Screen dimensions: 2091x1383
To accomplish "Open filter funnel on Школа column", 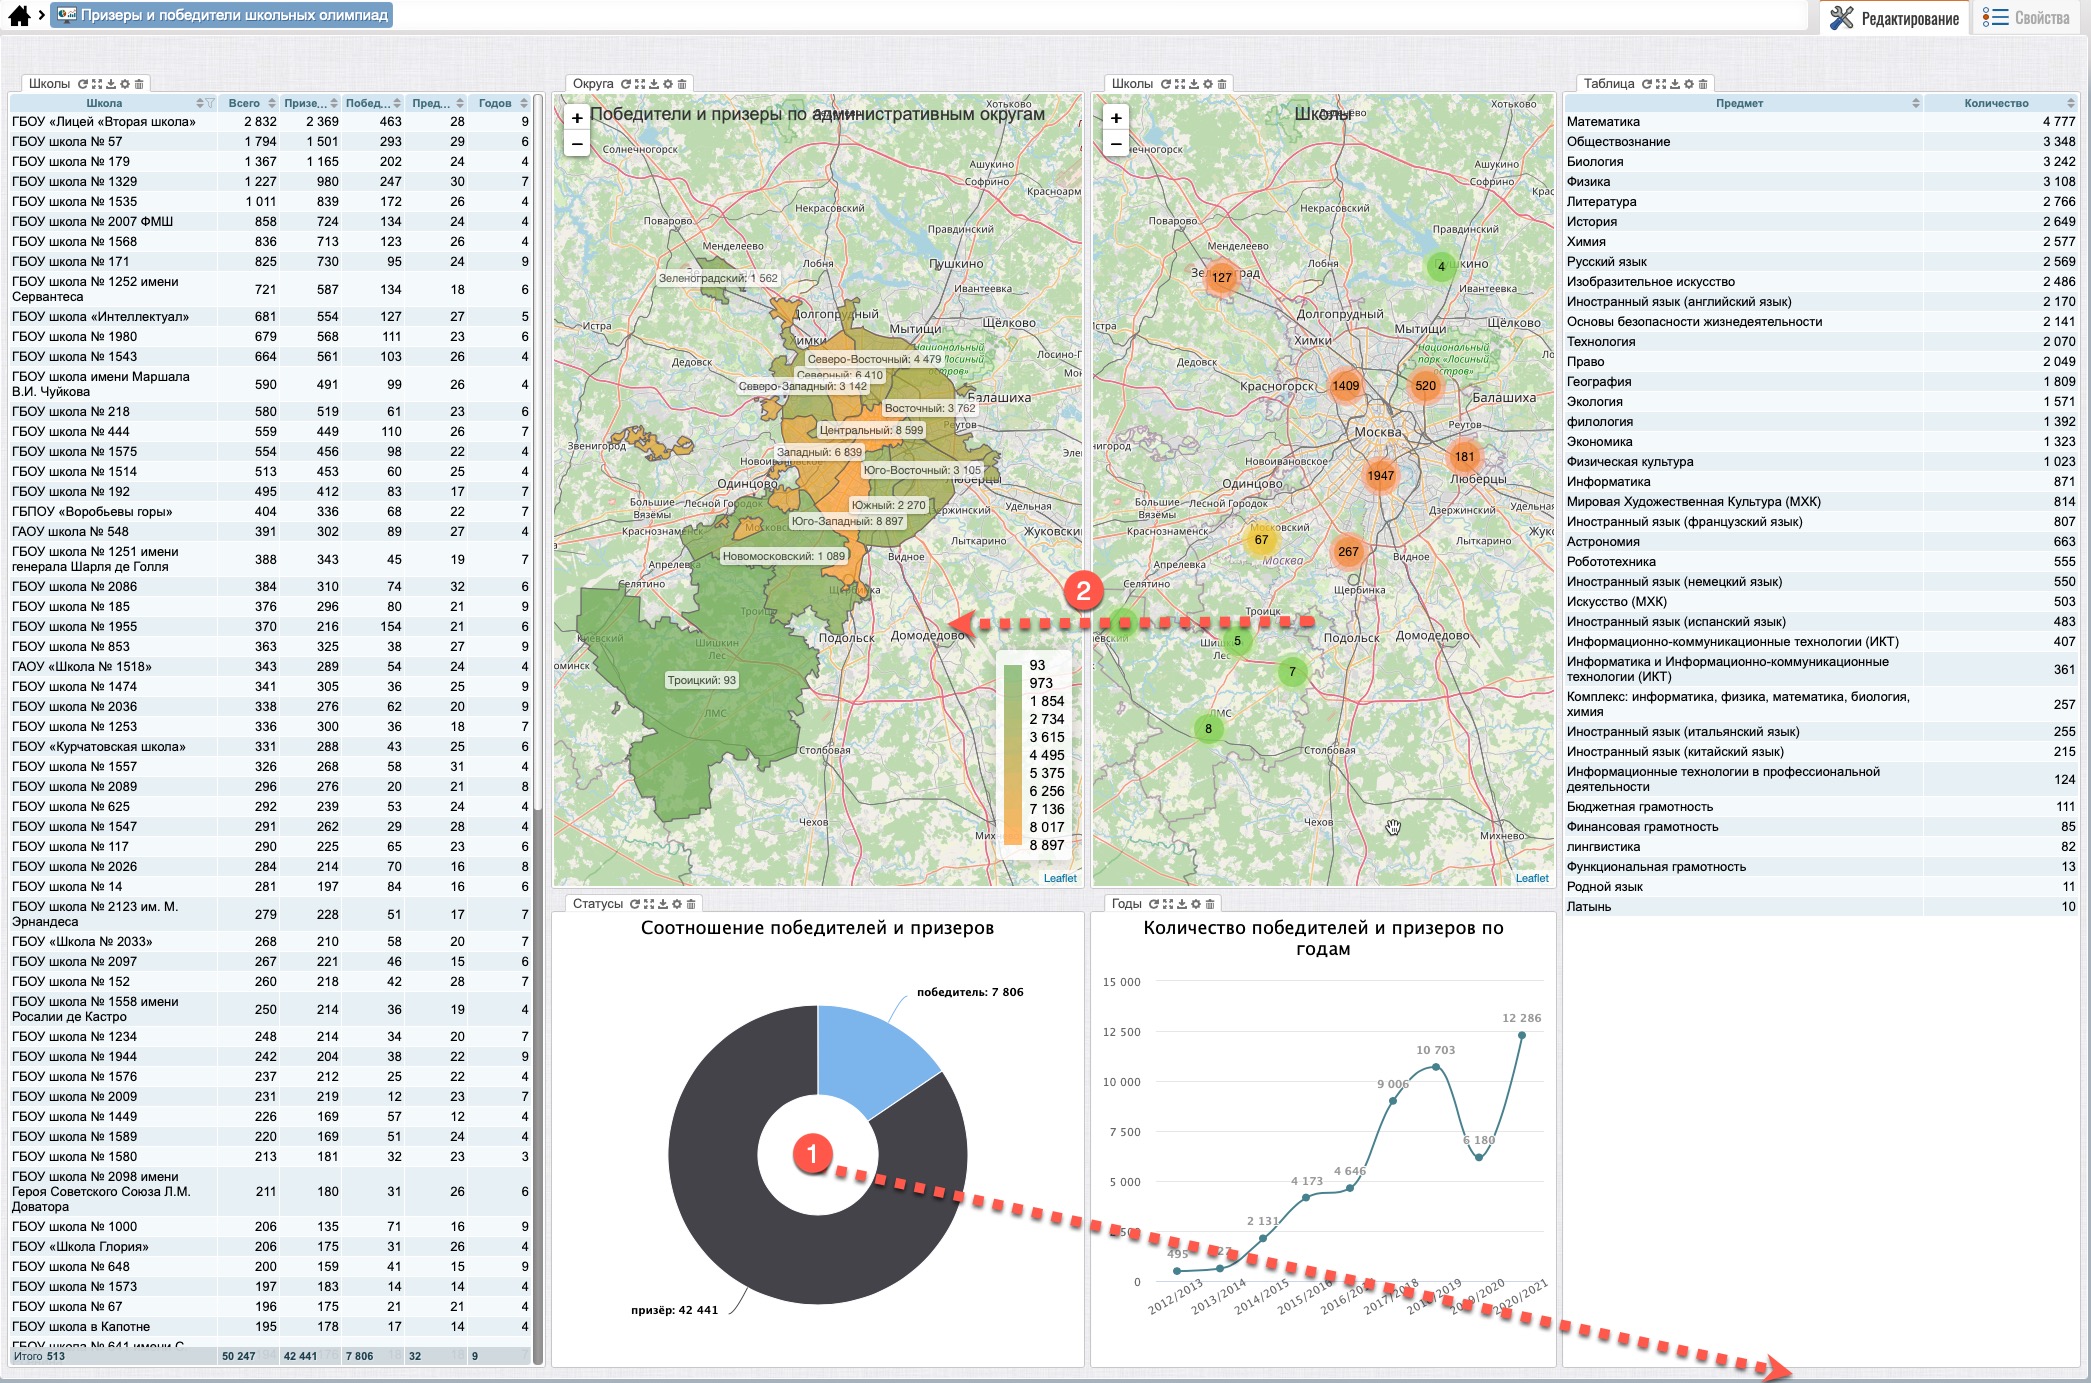I will click(210, 103).
